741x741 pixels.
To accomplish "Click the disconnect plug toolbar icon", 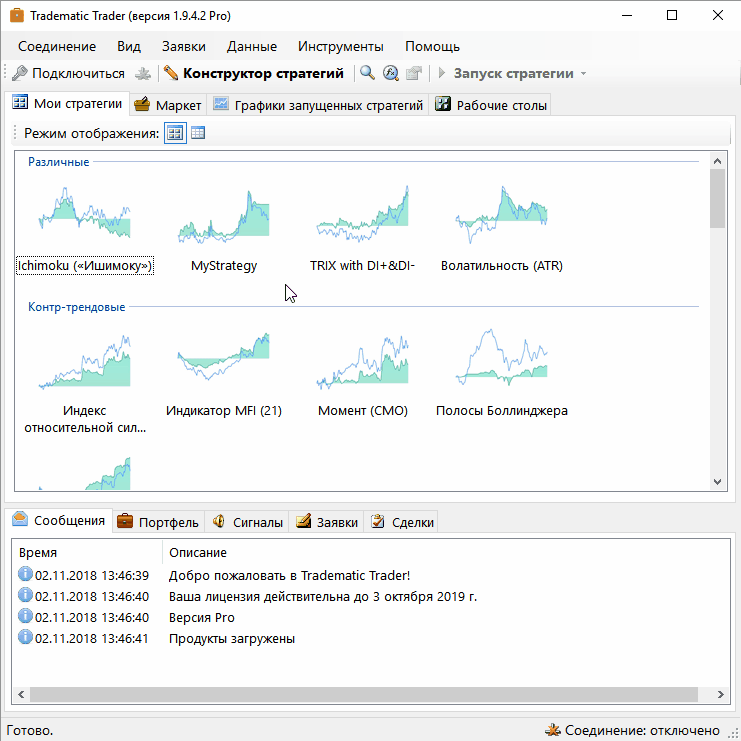I will click(x=143, y=74).
